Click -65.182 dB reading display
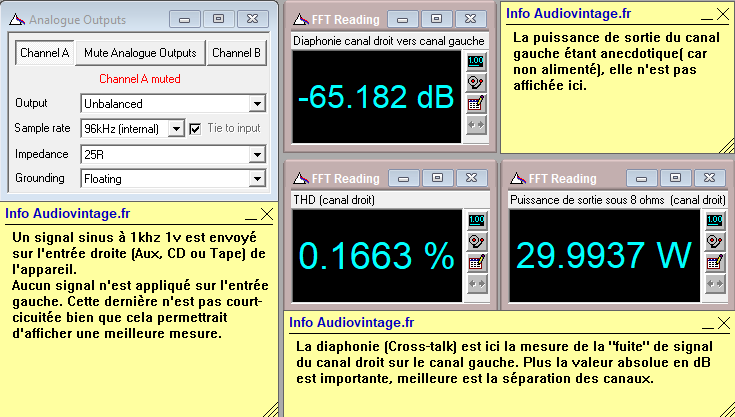This screenshot has height=417, width=735. (377, 97)
